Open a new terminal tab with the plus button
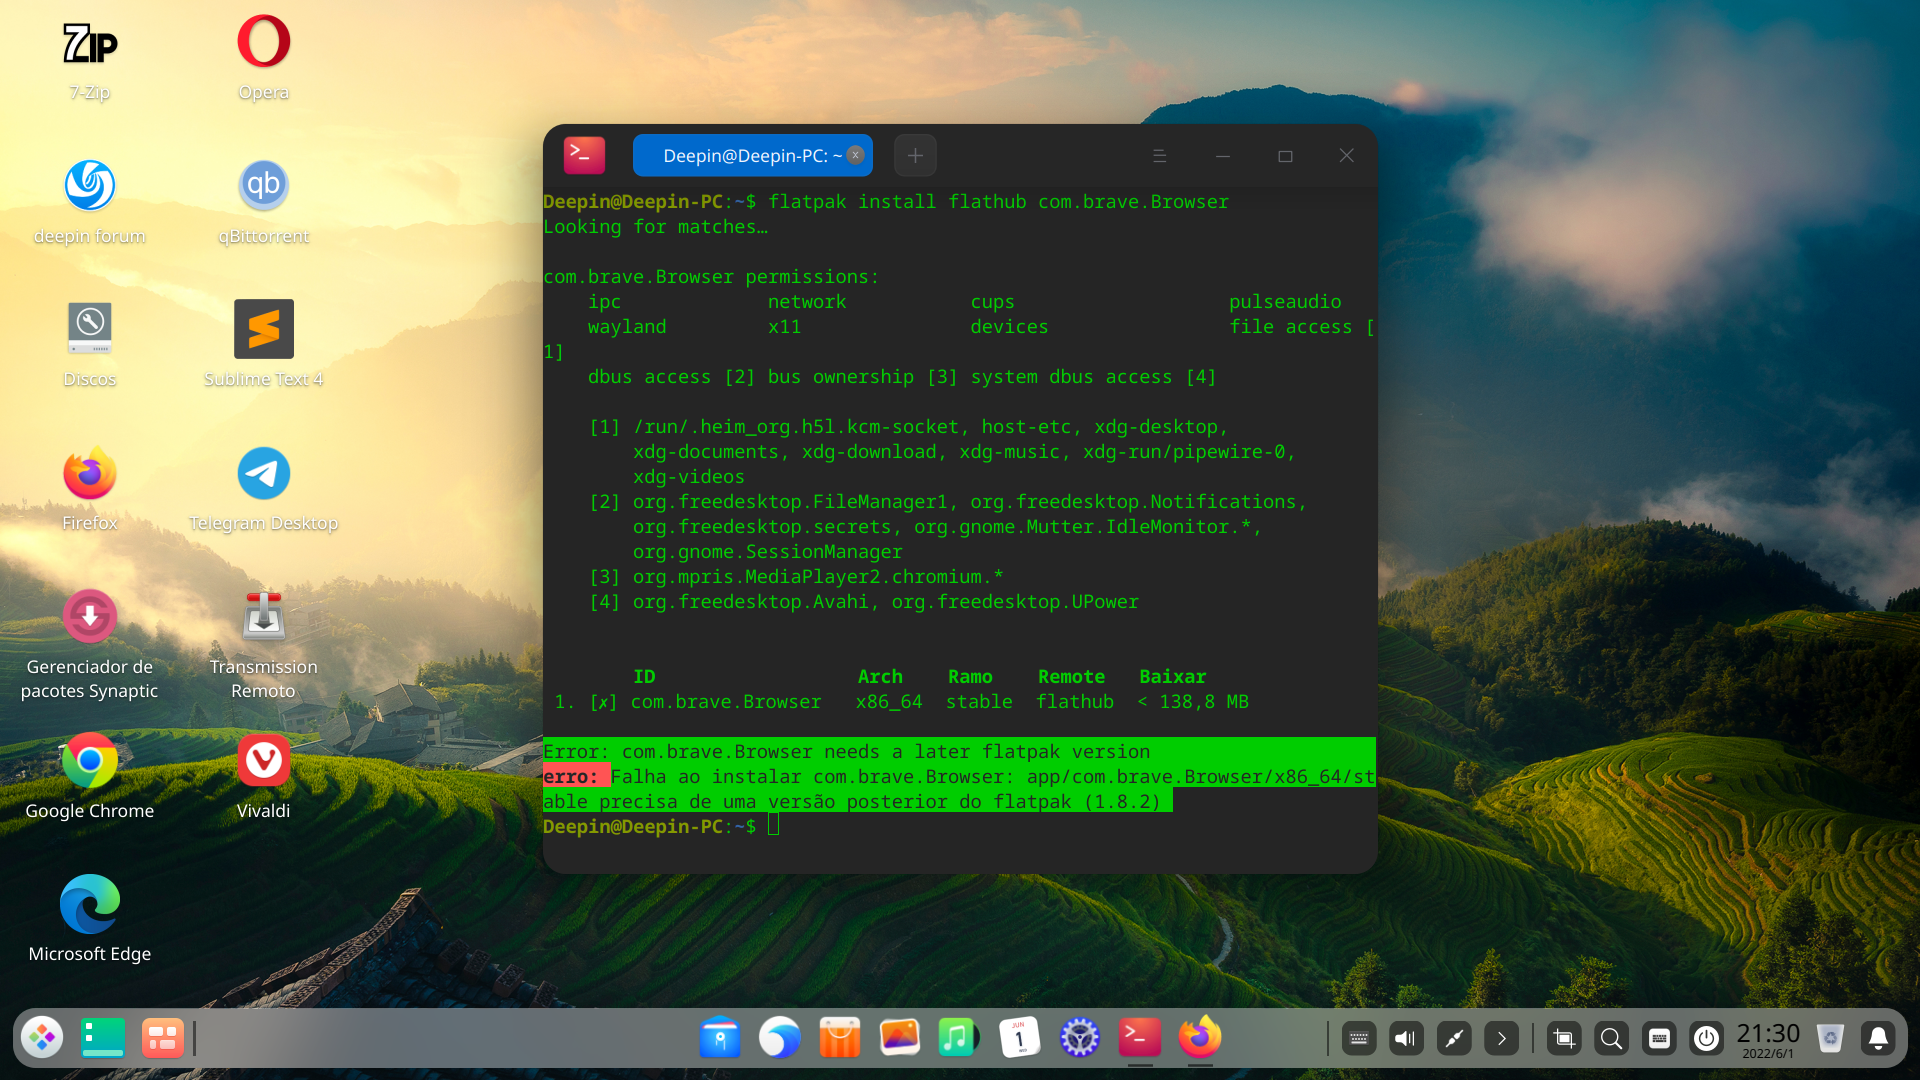1920x1080 pixels. pyautogui.click(x=915, y=155)
